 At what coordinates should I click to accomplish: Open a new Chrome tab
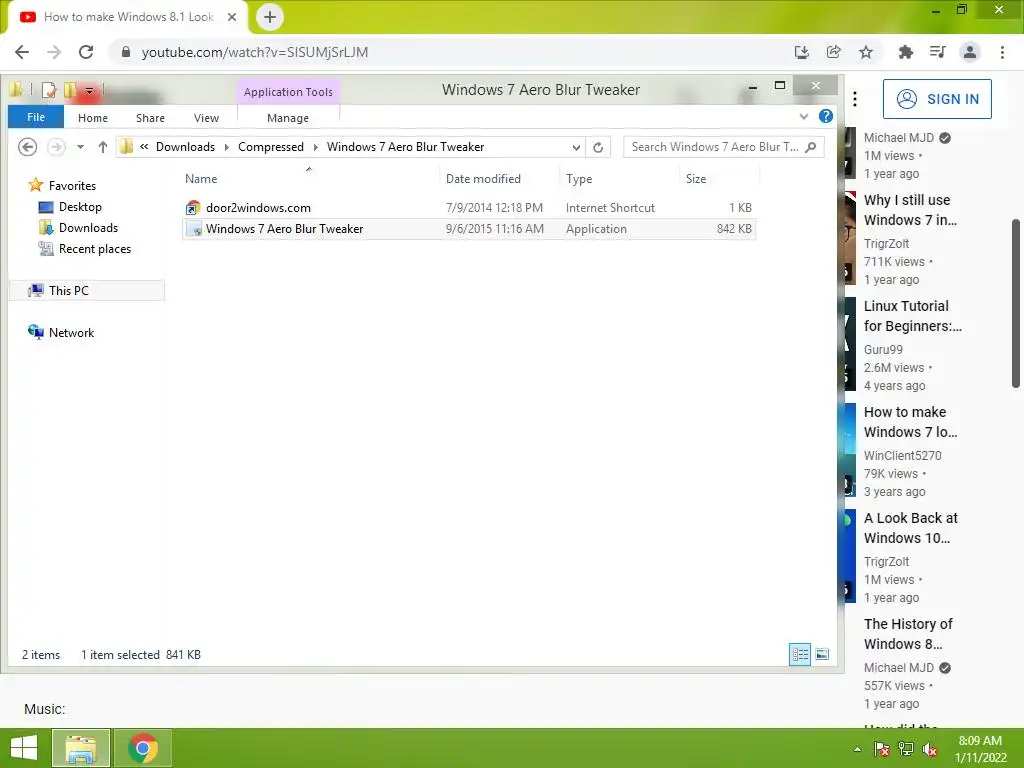click(270, 17)
